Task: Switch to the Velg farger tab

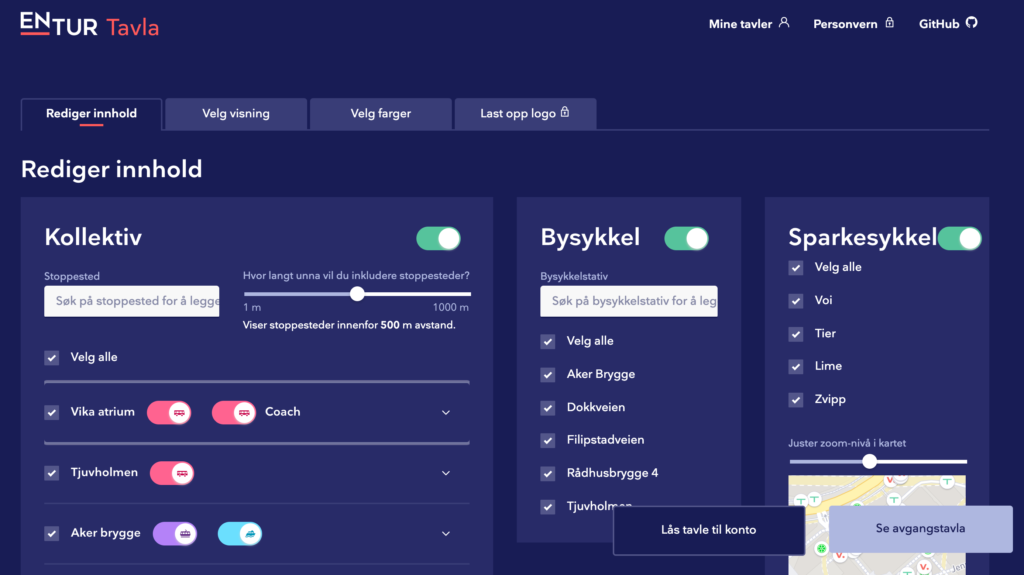Action: click(381, 114)
